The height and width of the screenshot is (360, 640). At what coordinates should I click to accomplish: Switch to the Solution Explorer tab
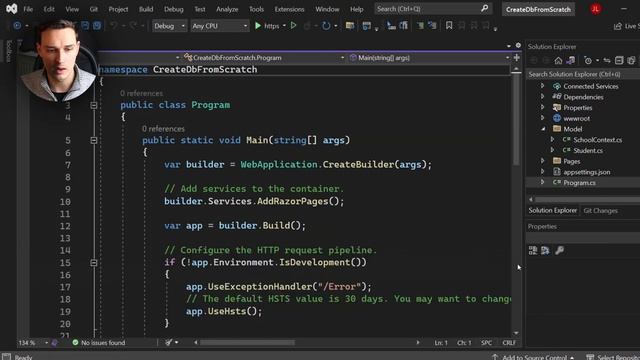[x=553, y=211]
